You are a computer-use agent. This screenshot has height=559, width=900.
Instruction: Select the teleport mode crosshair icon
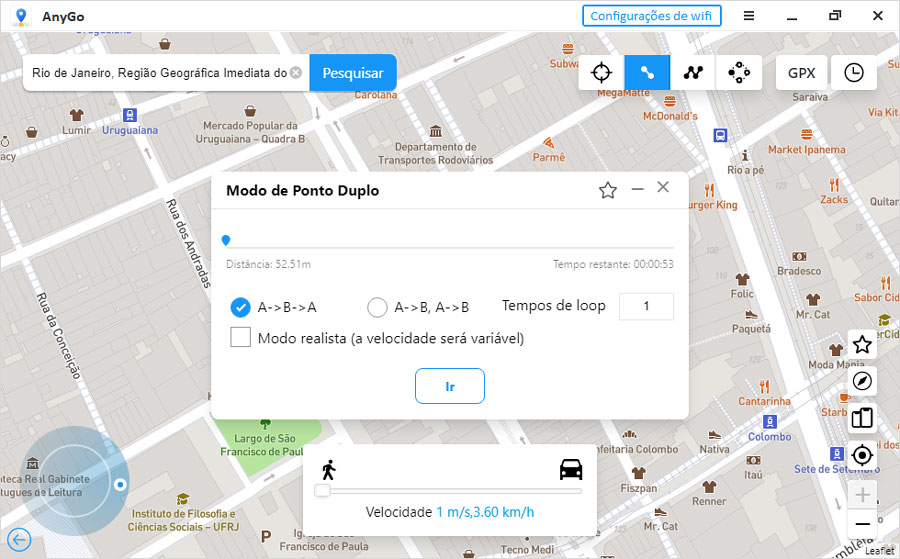tap(601, 73)
